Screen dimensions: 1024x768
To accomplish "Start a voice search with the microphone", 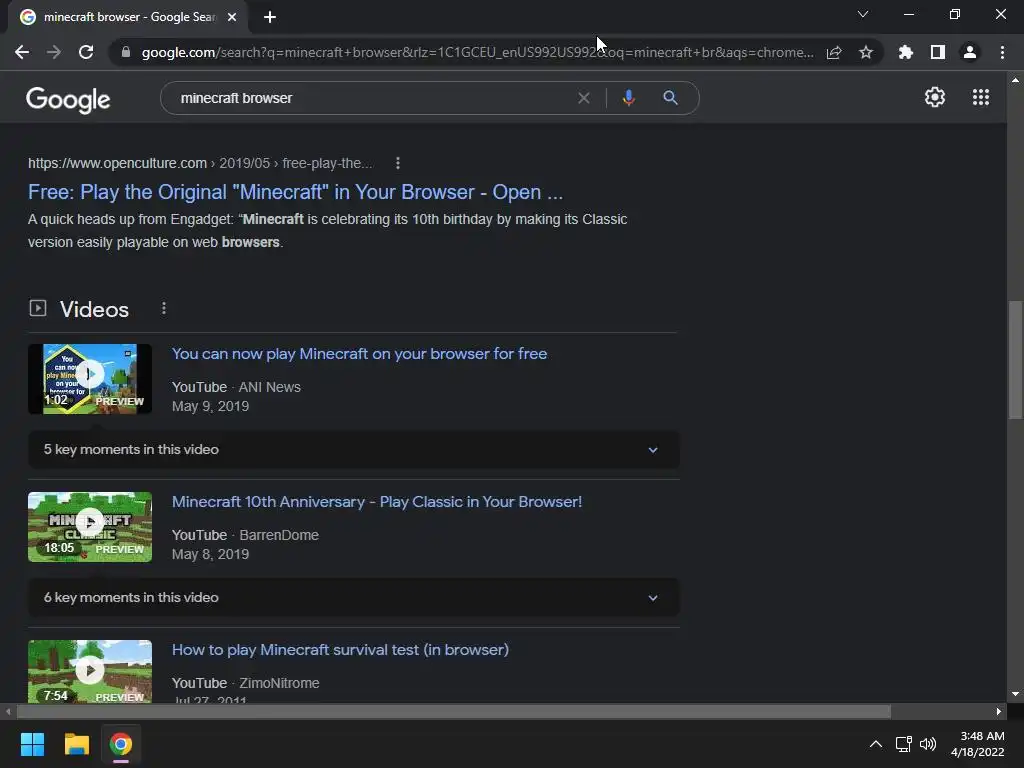I will point(628,98).
